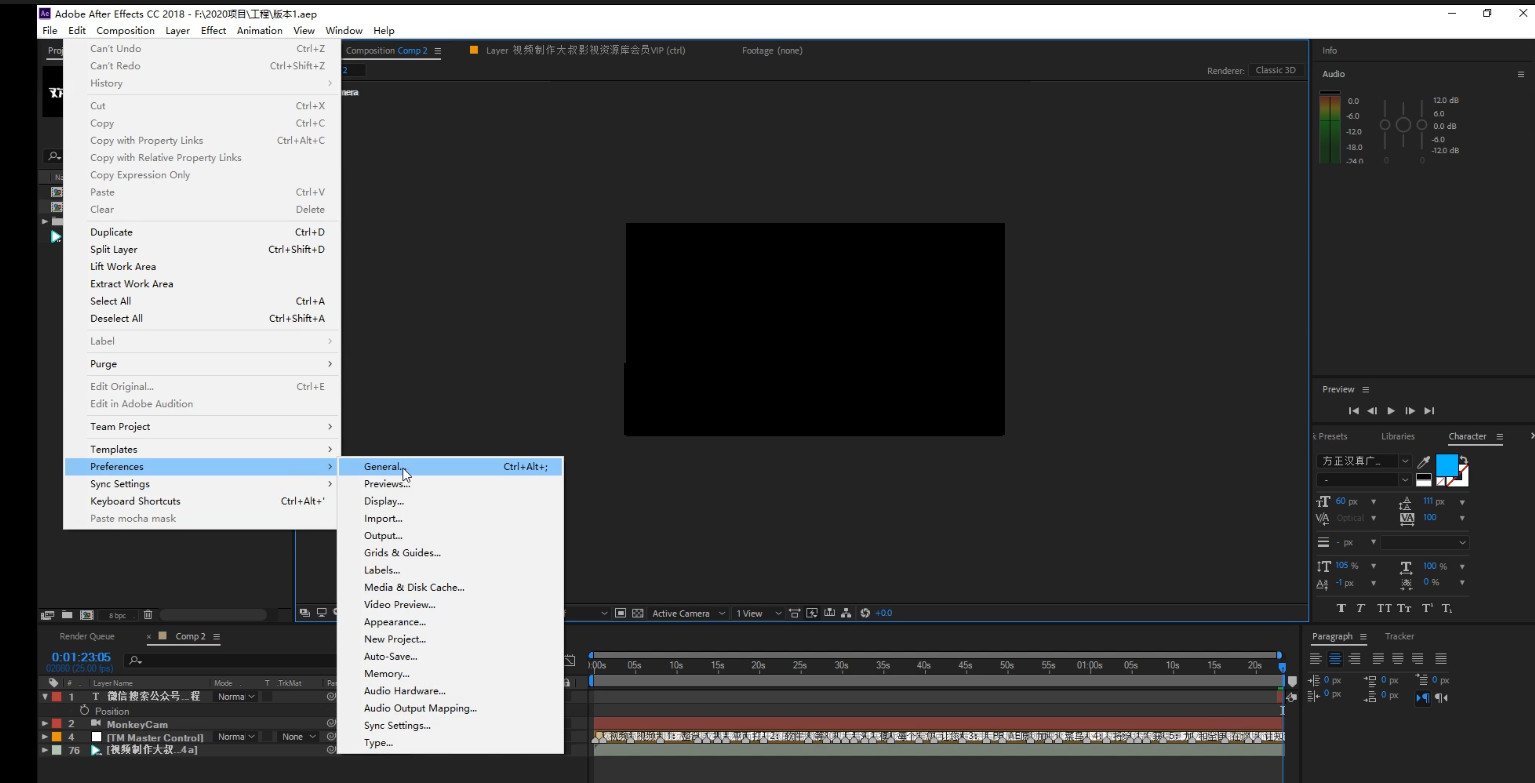Apply Small Caps text style

tap(1405, 608)
